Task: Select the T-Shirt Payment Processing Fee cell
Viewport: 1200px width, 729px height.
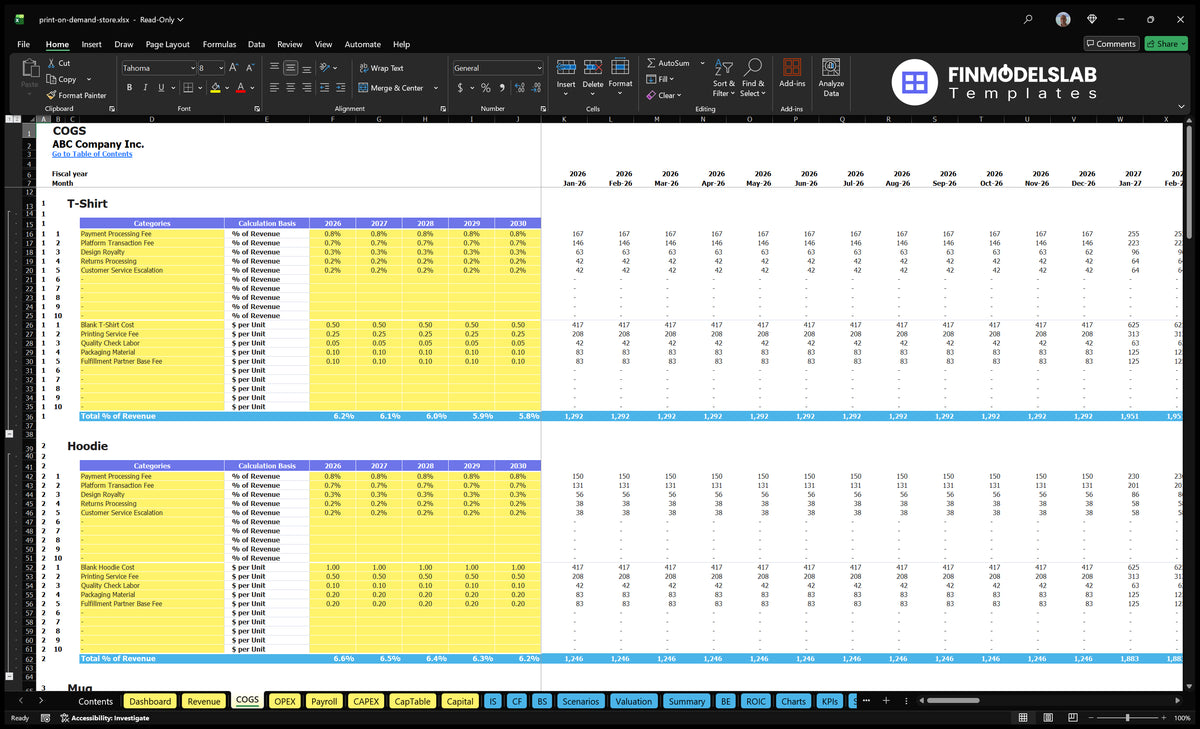Action: 152,234
